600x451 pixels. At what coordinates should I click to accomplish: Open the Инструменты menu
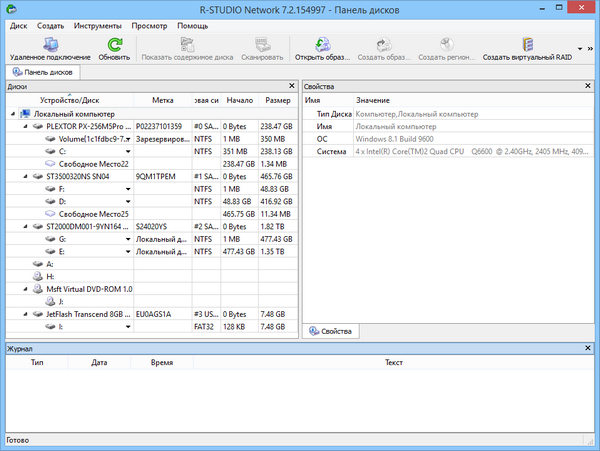tap(98, 25)
